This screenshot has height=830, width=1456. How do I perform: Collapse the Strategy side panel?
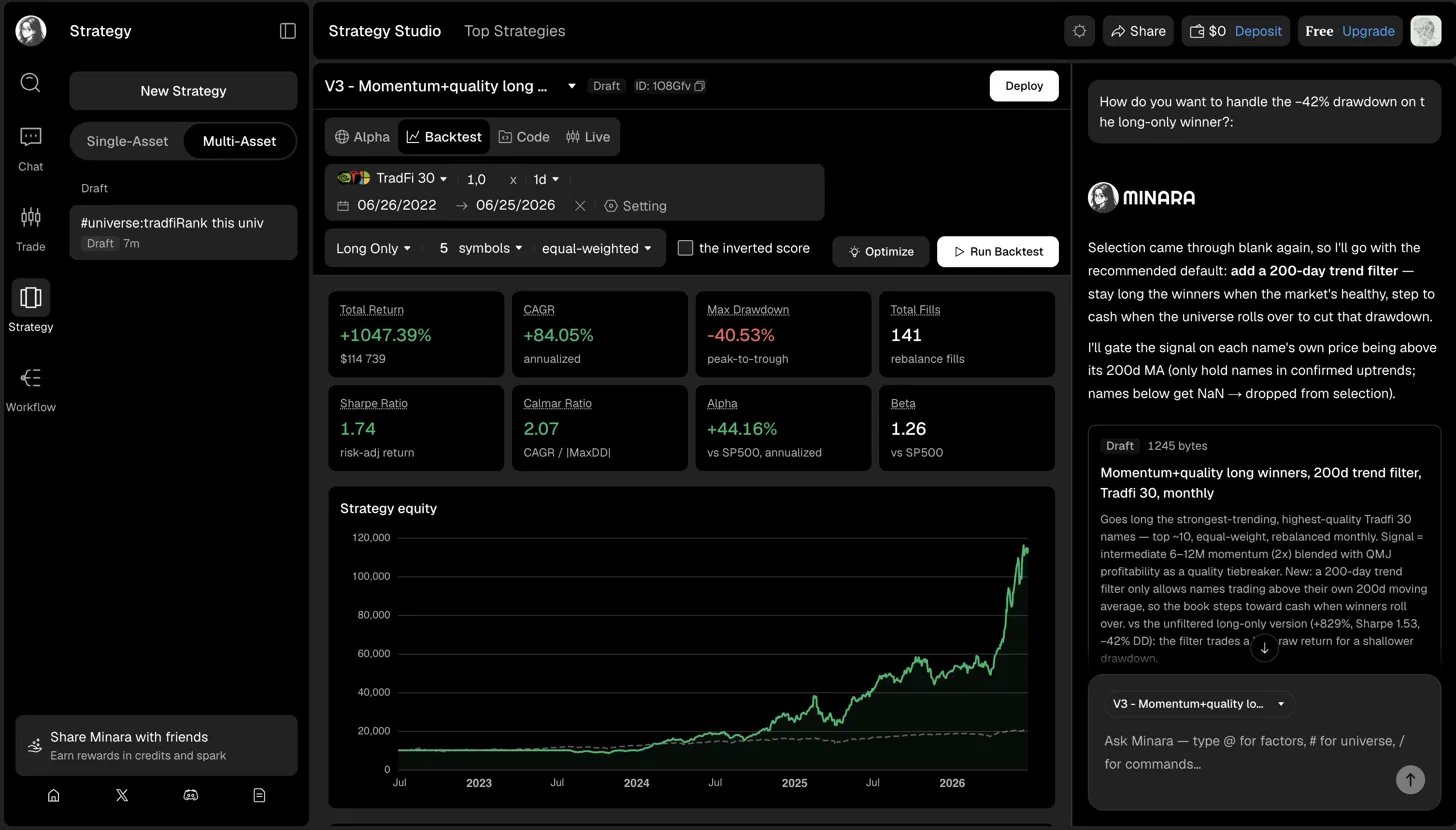[288, 31]
